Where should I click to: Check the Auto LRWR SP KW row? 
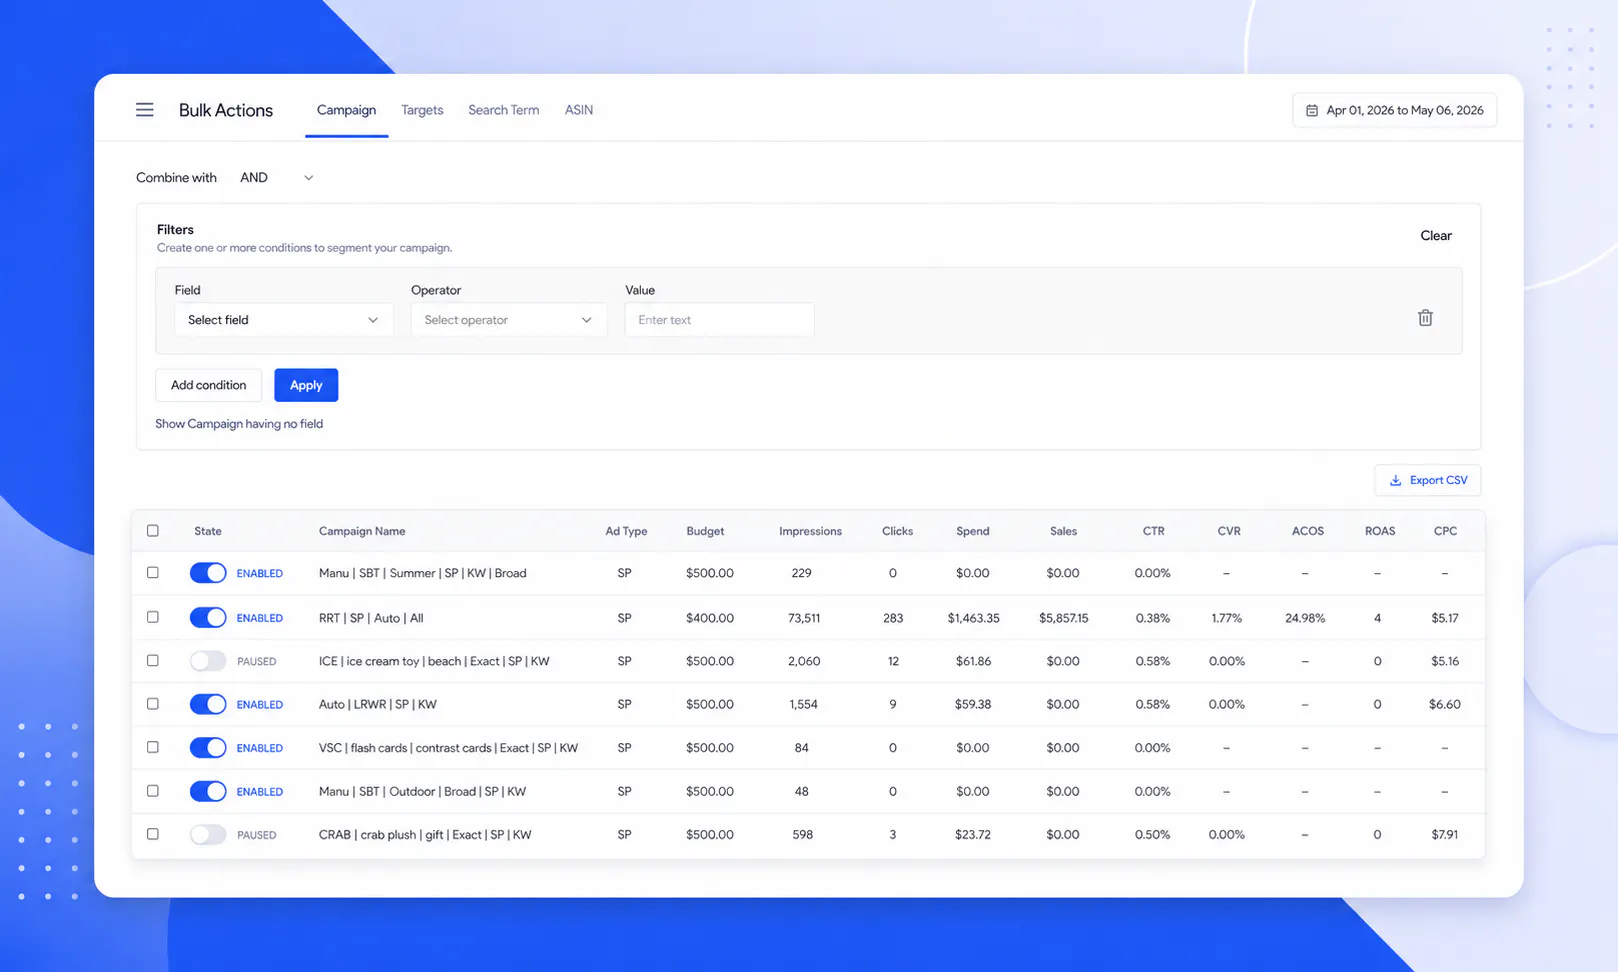coord(153,704)
